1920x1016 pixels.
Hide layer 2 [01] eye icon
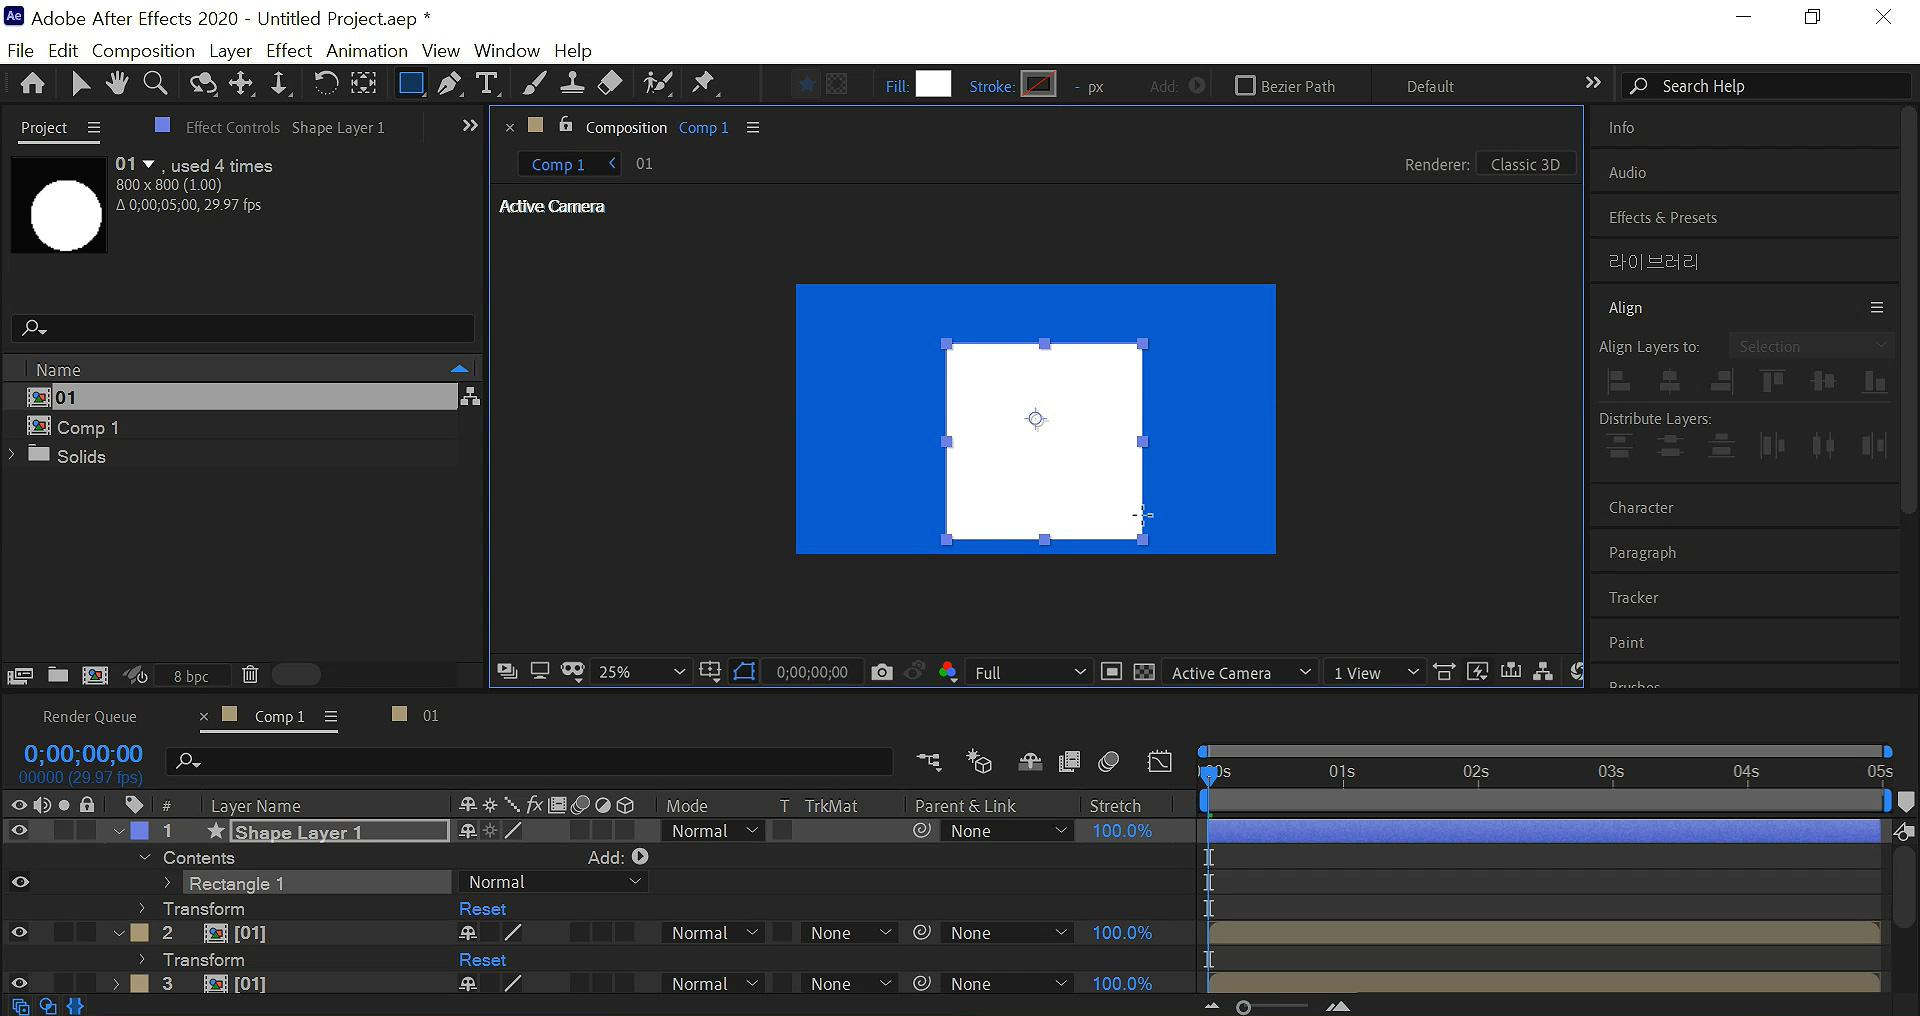[19, 933]
